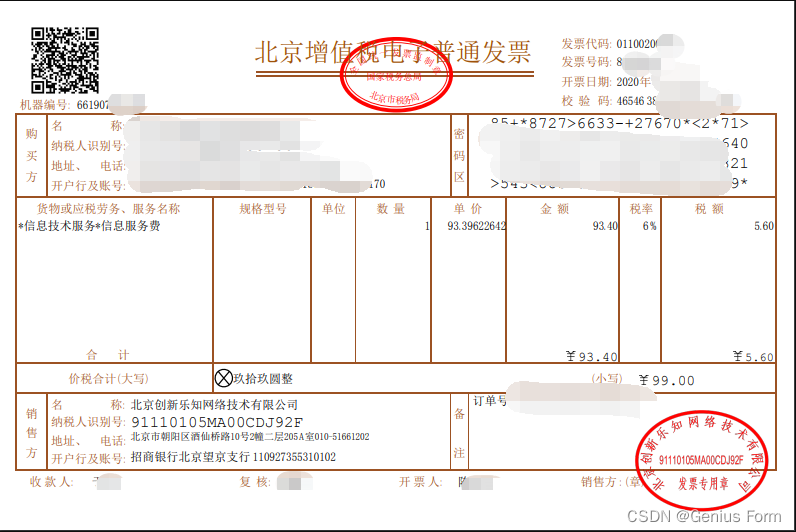Click the seller tax ID 91110105MA00CDJ92F
Viewport: 796px width, 532px height.
[x=217, y=422]
